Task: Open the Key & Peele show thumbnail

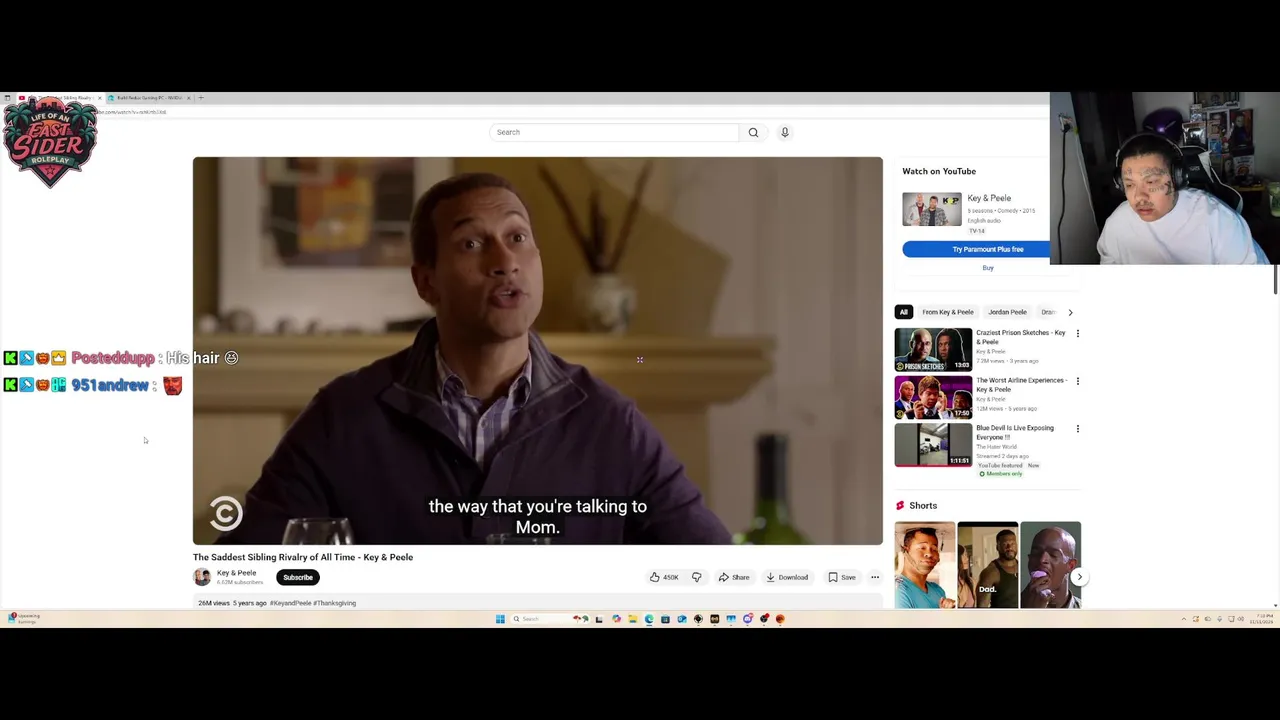Action: 932,209
